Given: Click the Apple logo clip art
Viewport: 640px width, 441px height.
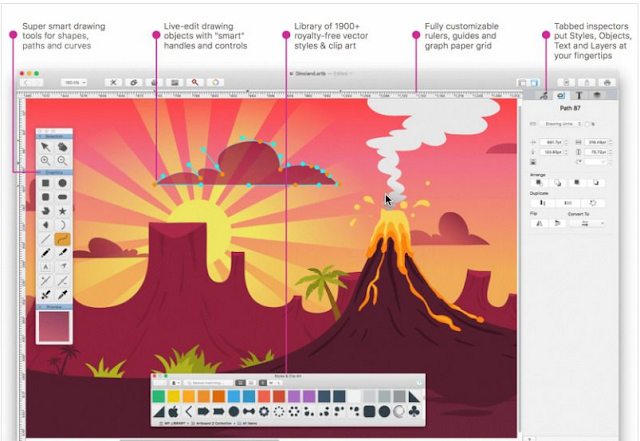Looking at the screenshot, I should click(173, 412).
